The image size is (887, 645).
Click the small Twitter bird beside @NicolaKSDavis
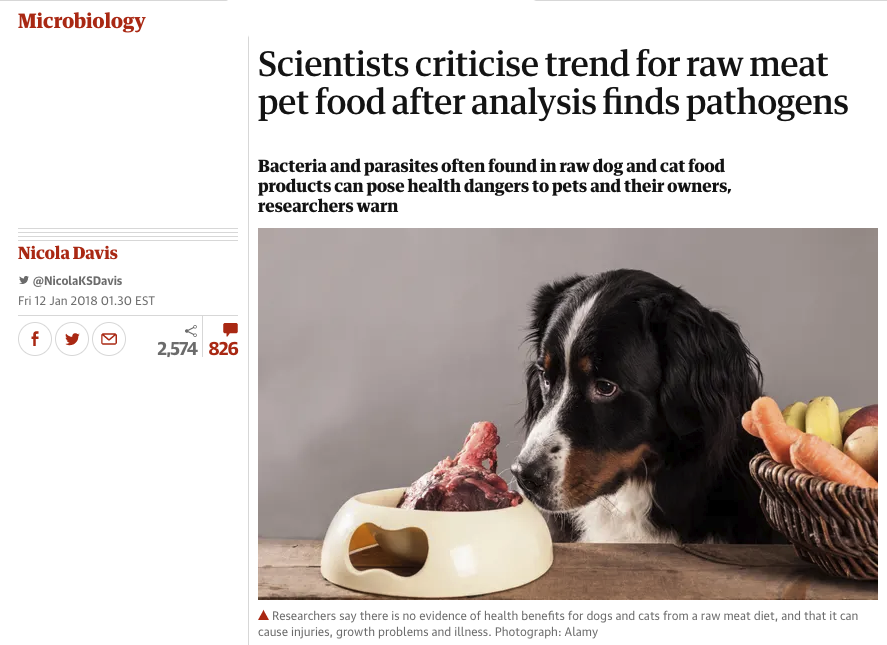[24, 280]
